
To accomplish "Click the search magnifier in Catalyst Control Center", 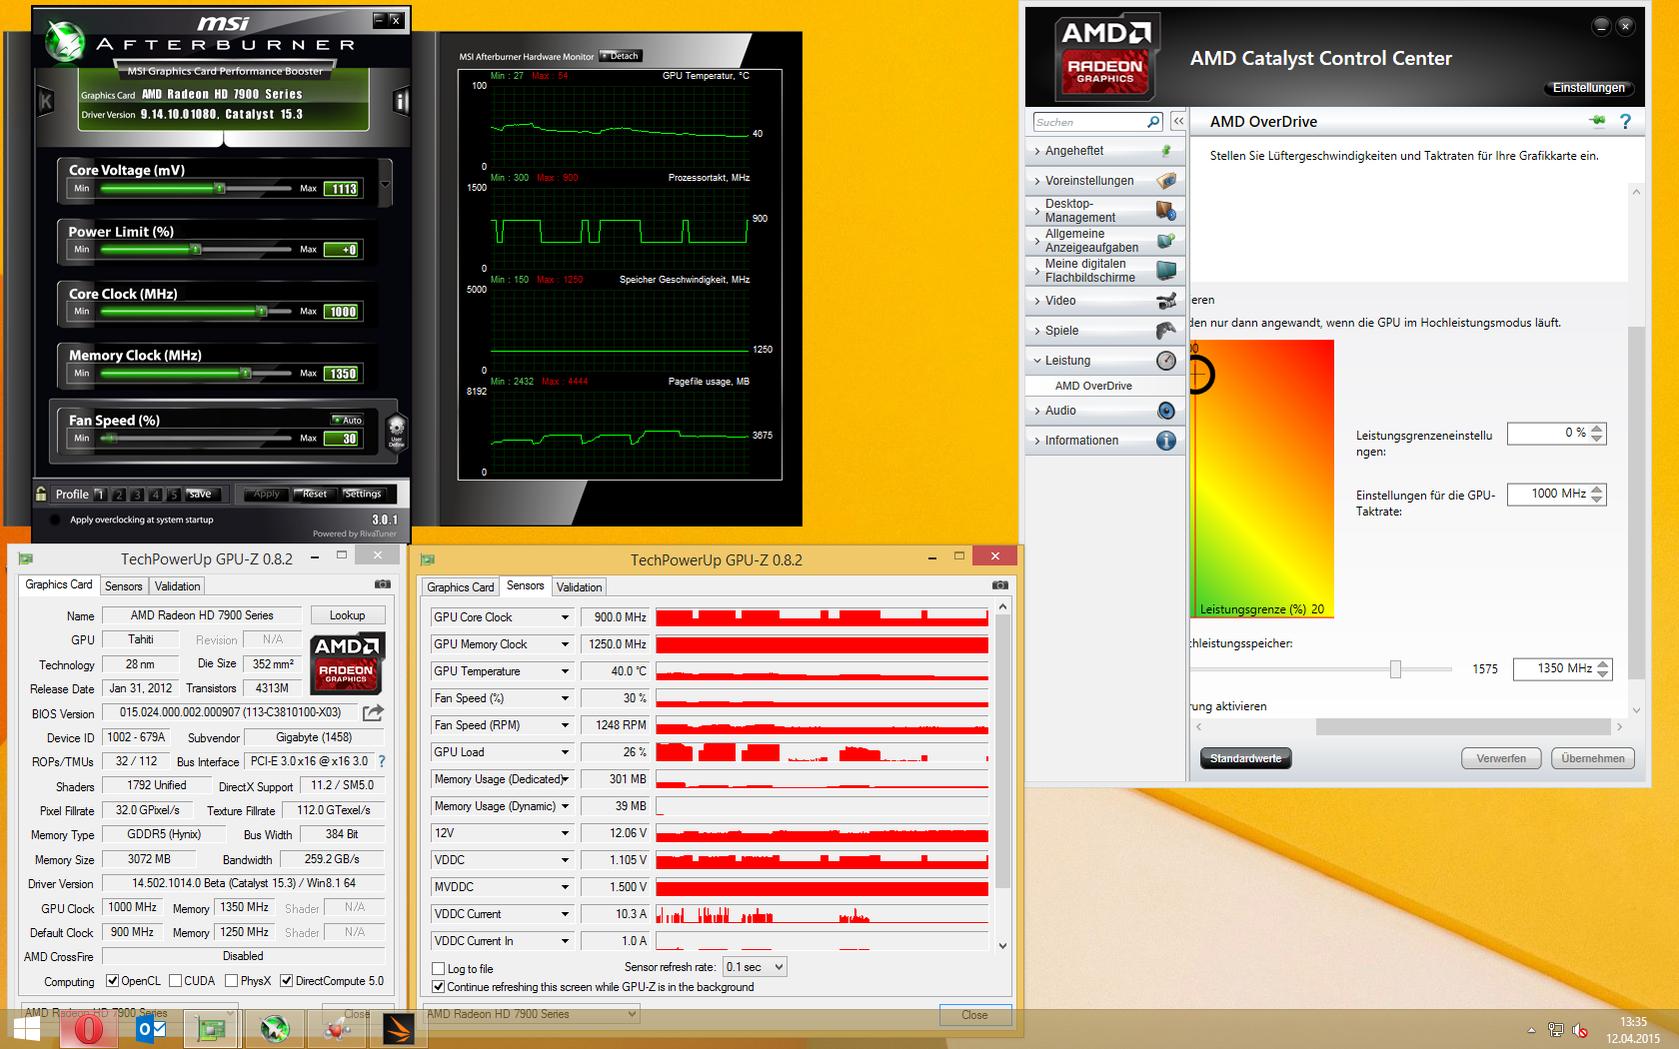I will [1153, 122].
